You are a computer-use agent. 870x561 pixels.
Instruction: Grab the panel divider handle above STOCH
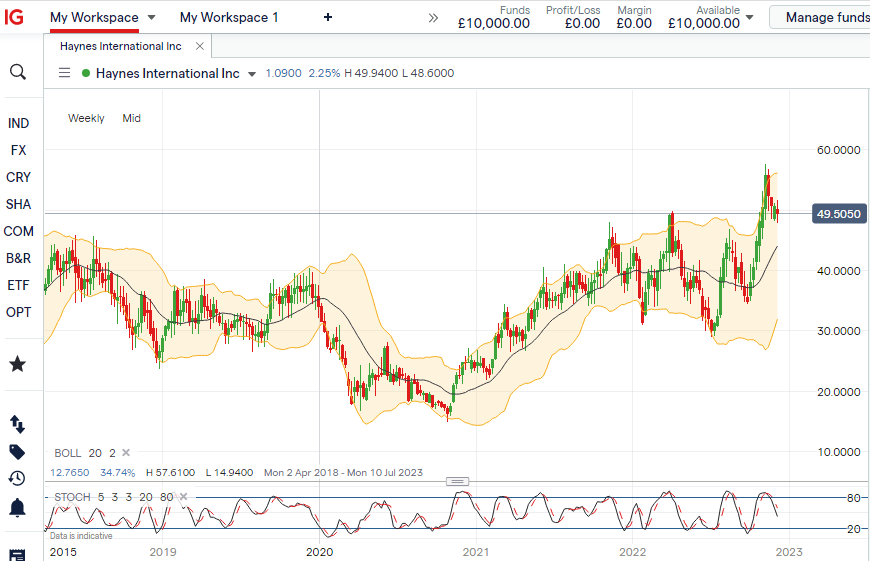[x=458, y=481]
